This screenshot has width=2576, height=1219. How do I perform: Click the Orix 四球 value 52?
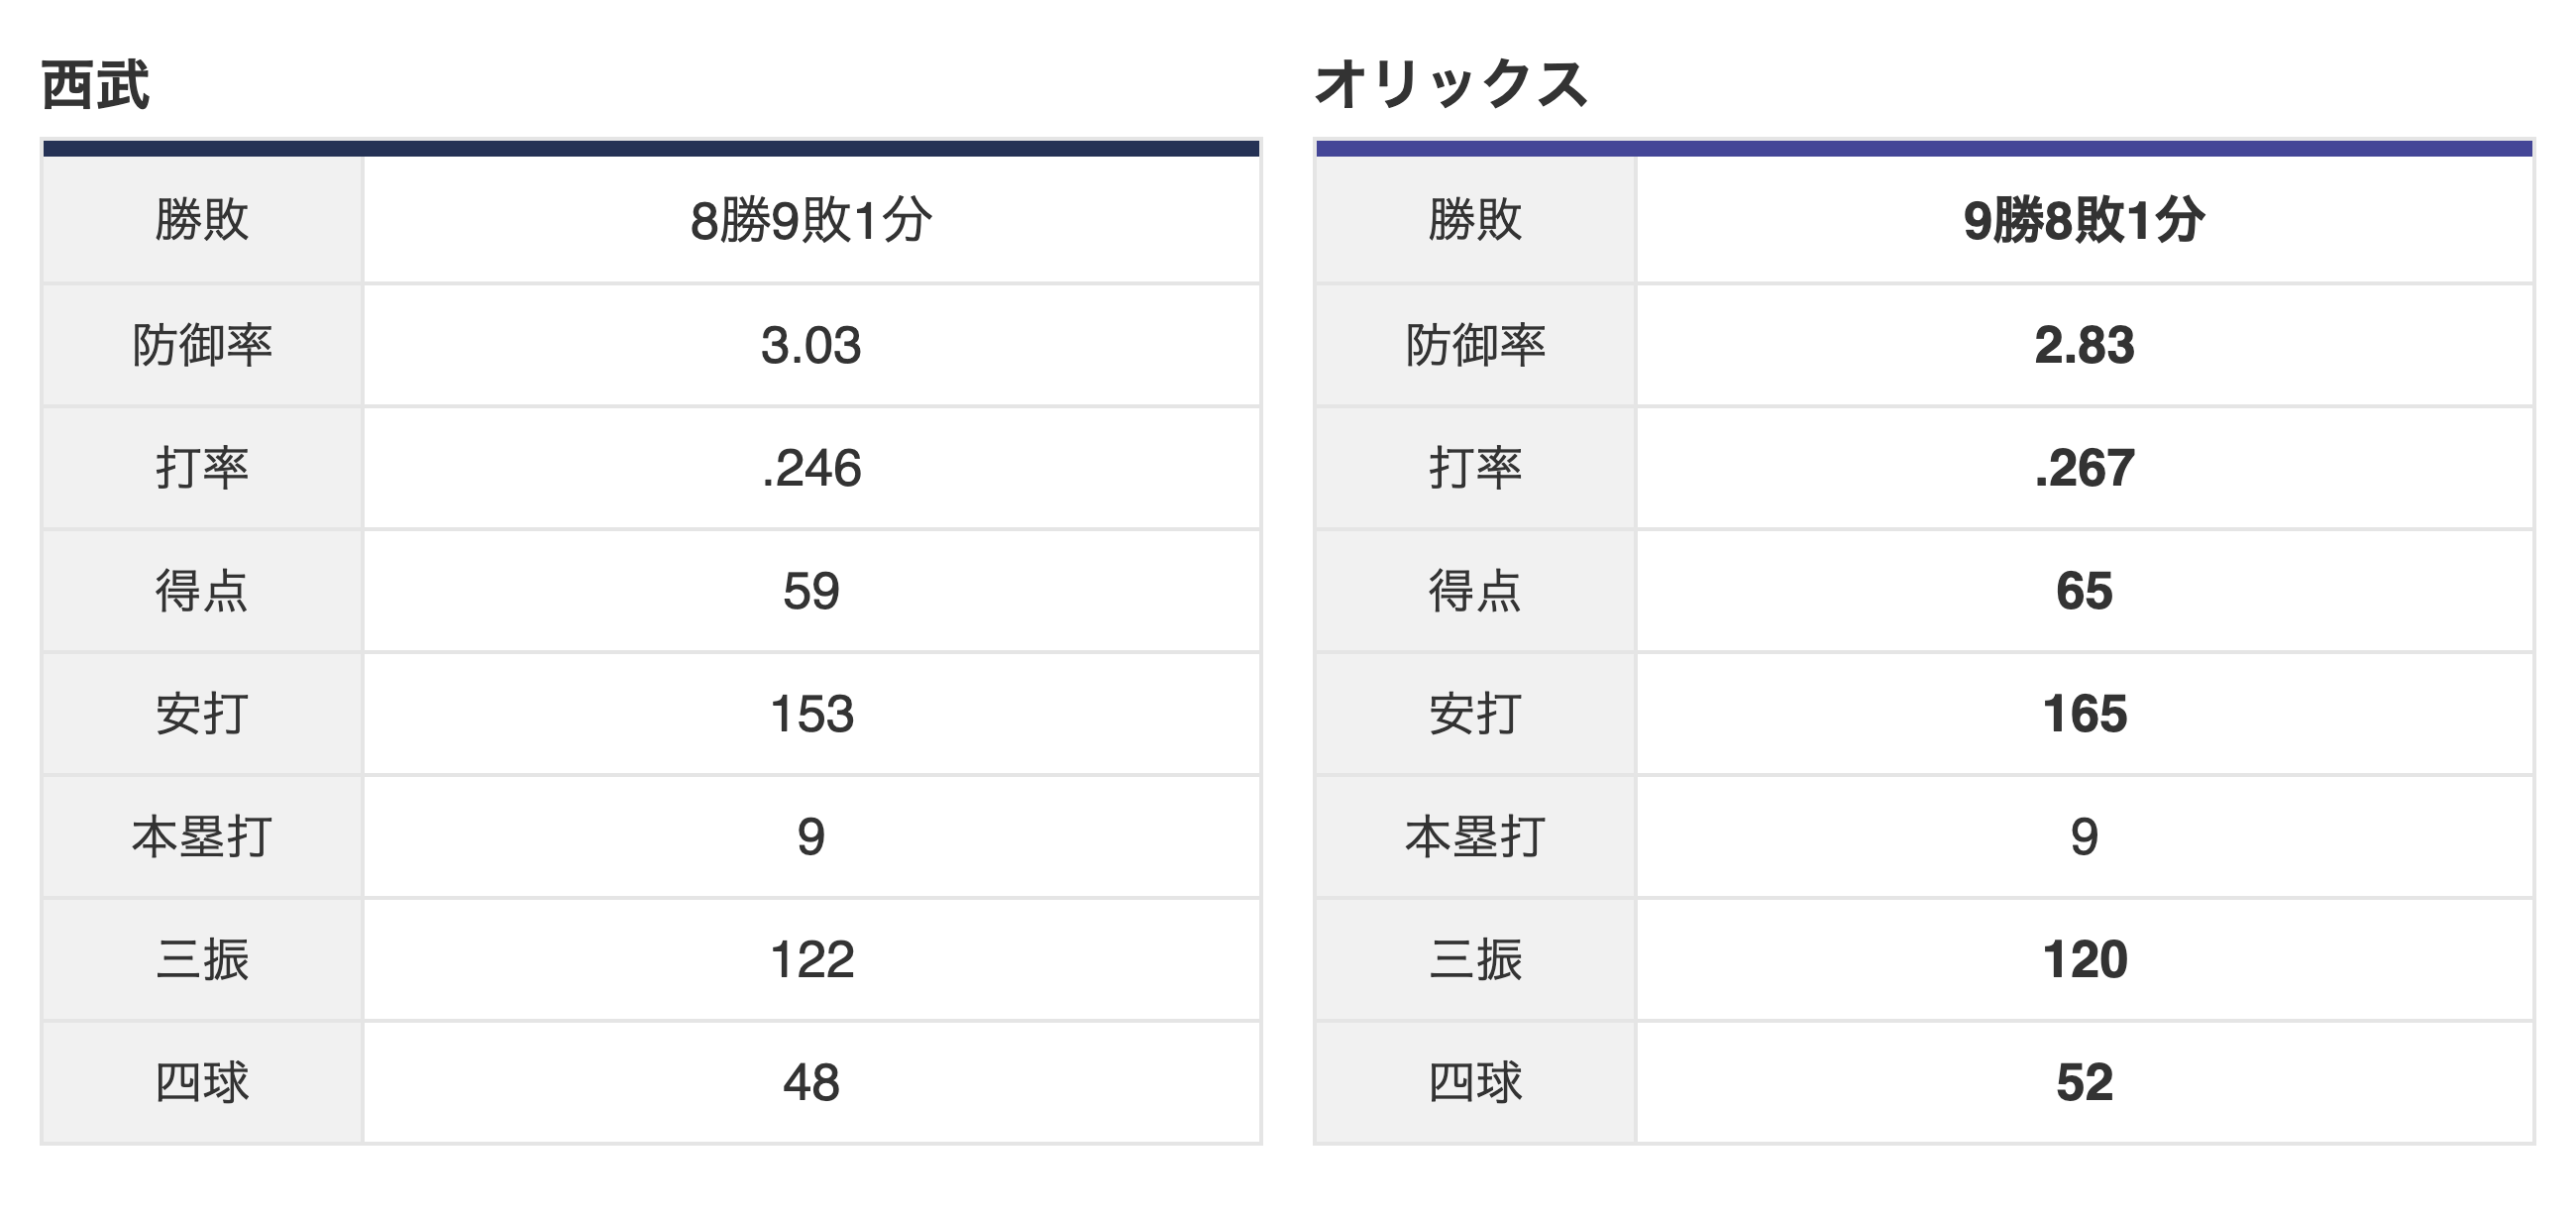point(2084,1083)
